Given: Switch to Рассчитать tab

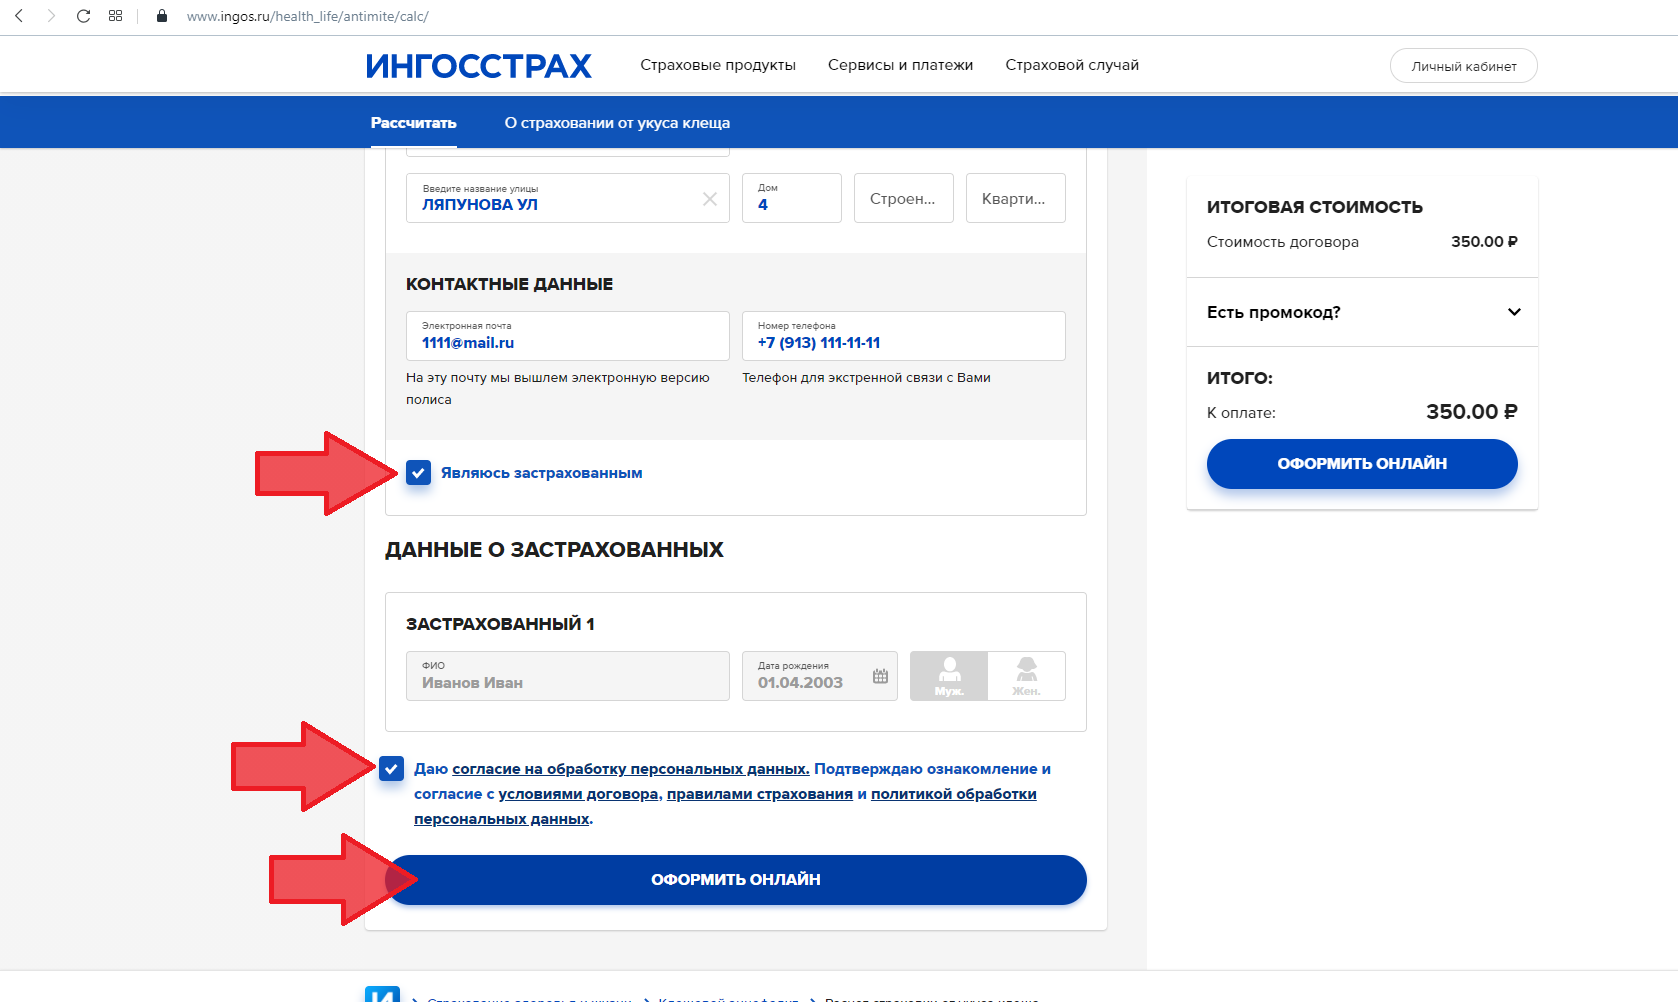Looking at the screenshot, I should 413,123.
